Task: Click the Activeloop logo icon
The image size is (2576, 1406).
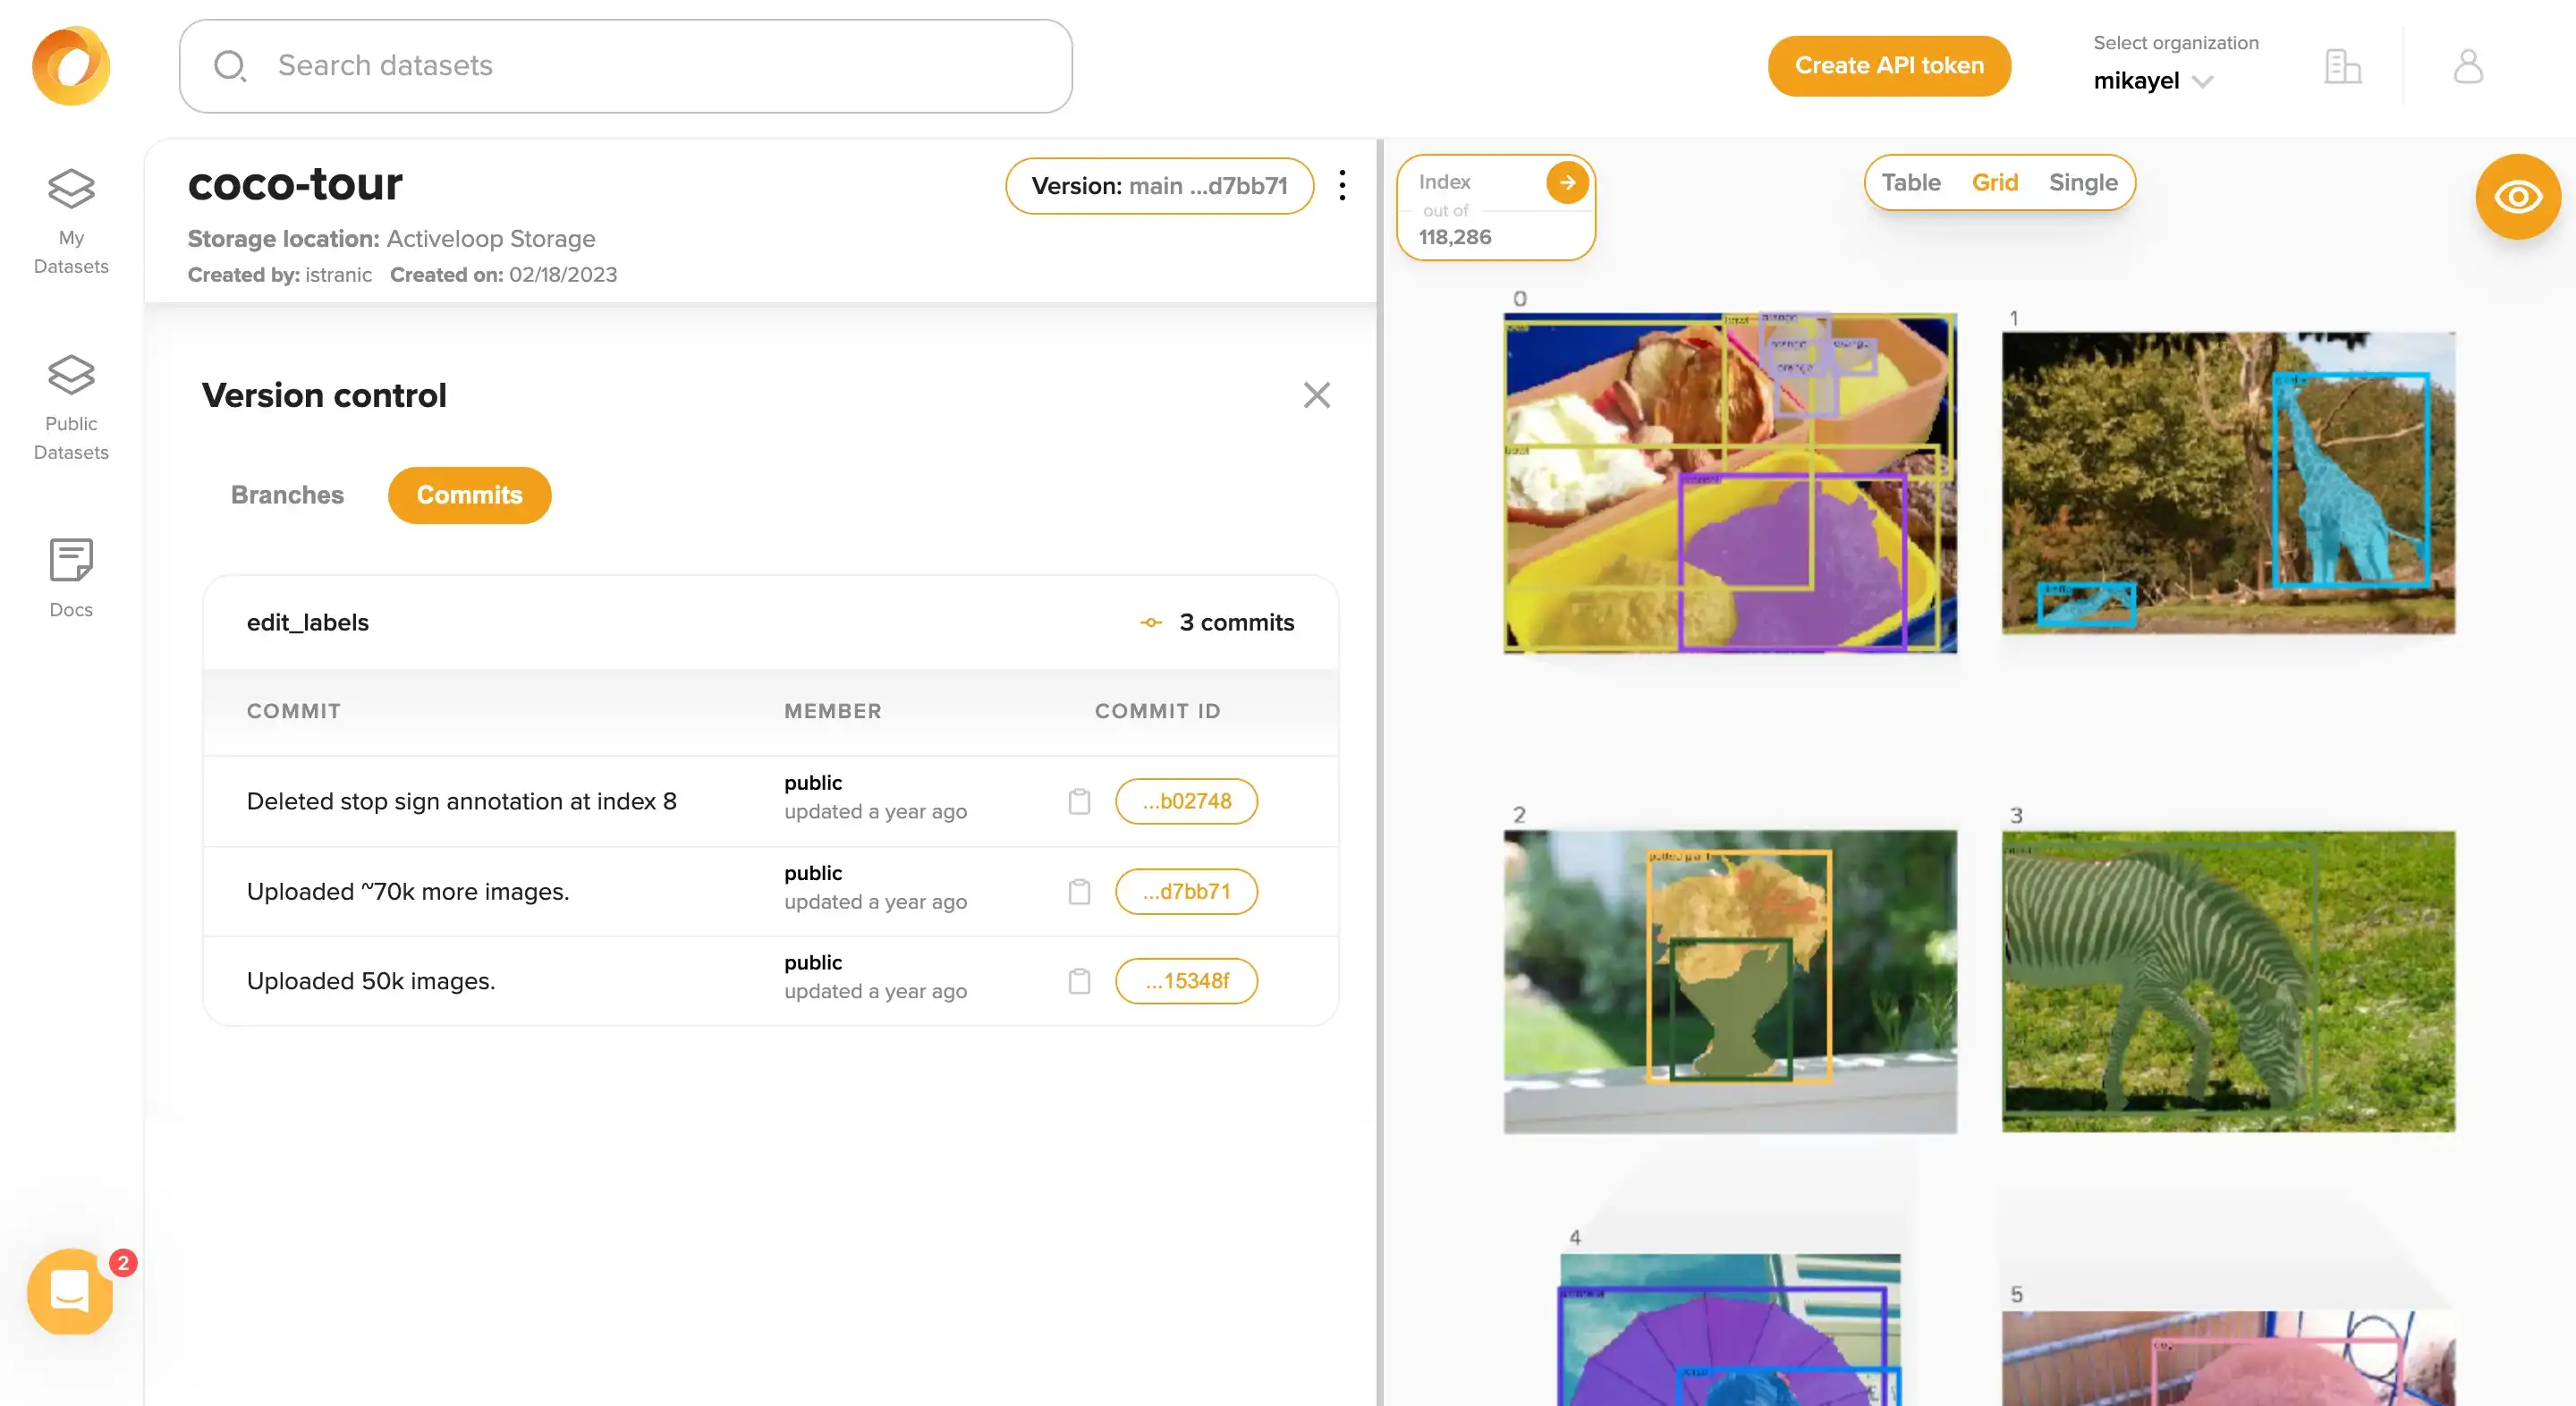Action: pos(71,66)
